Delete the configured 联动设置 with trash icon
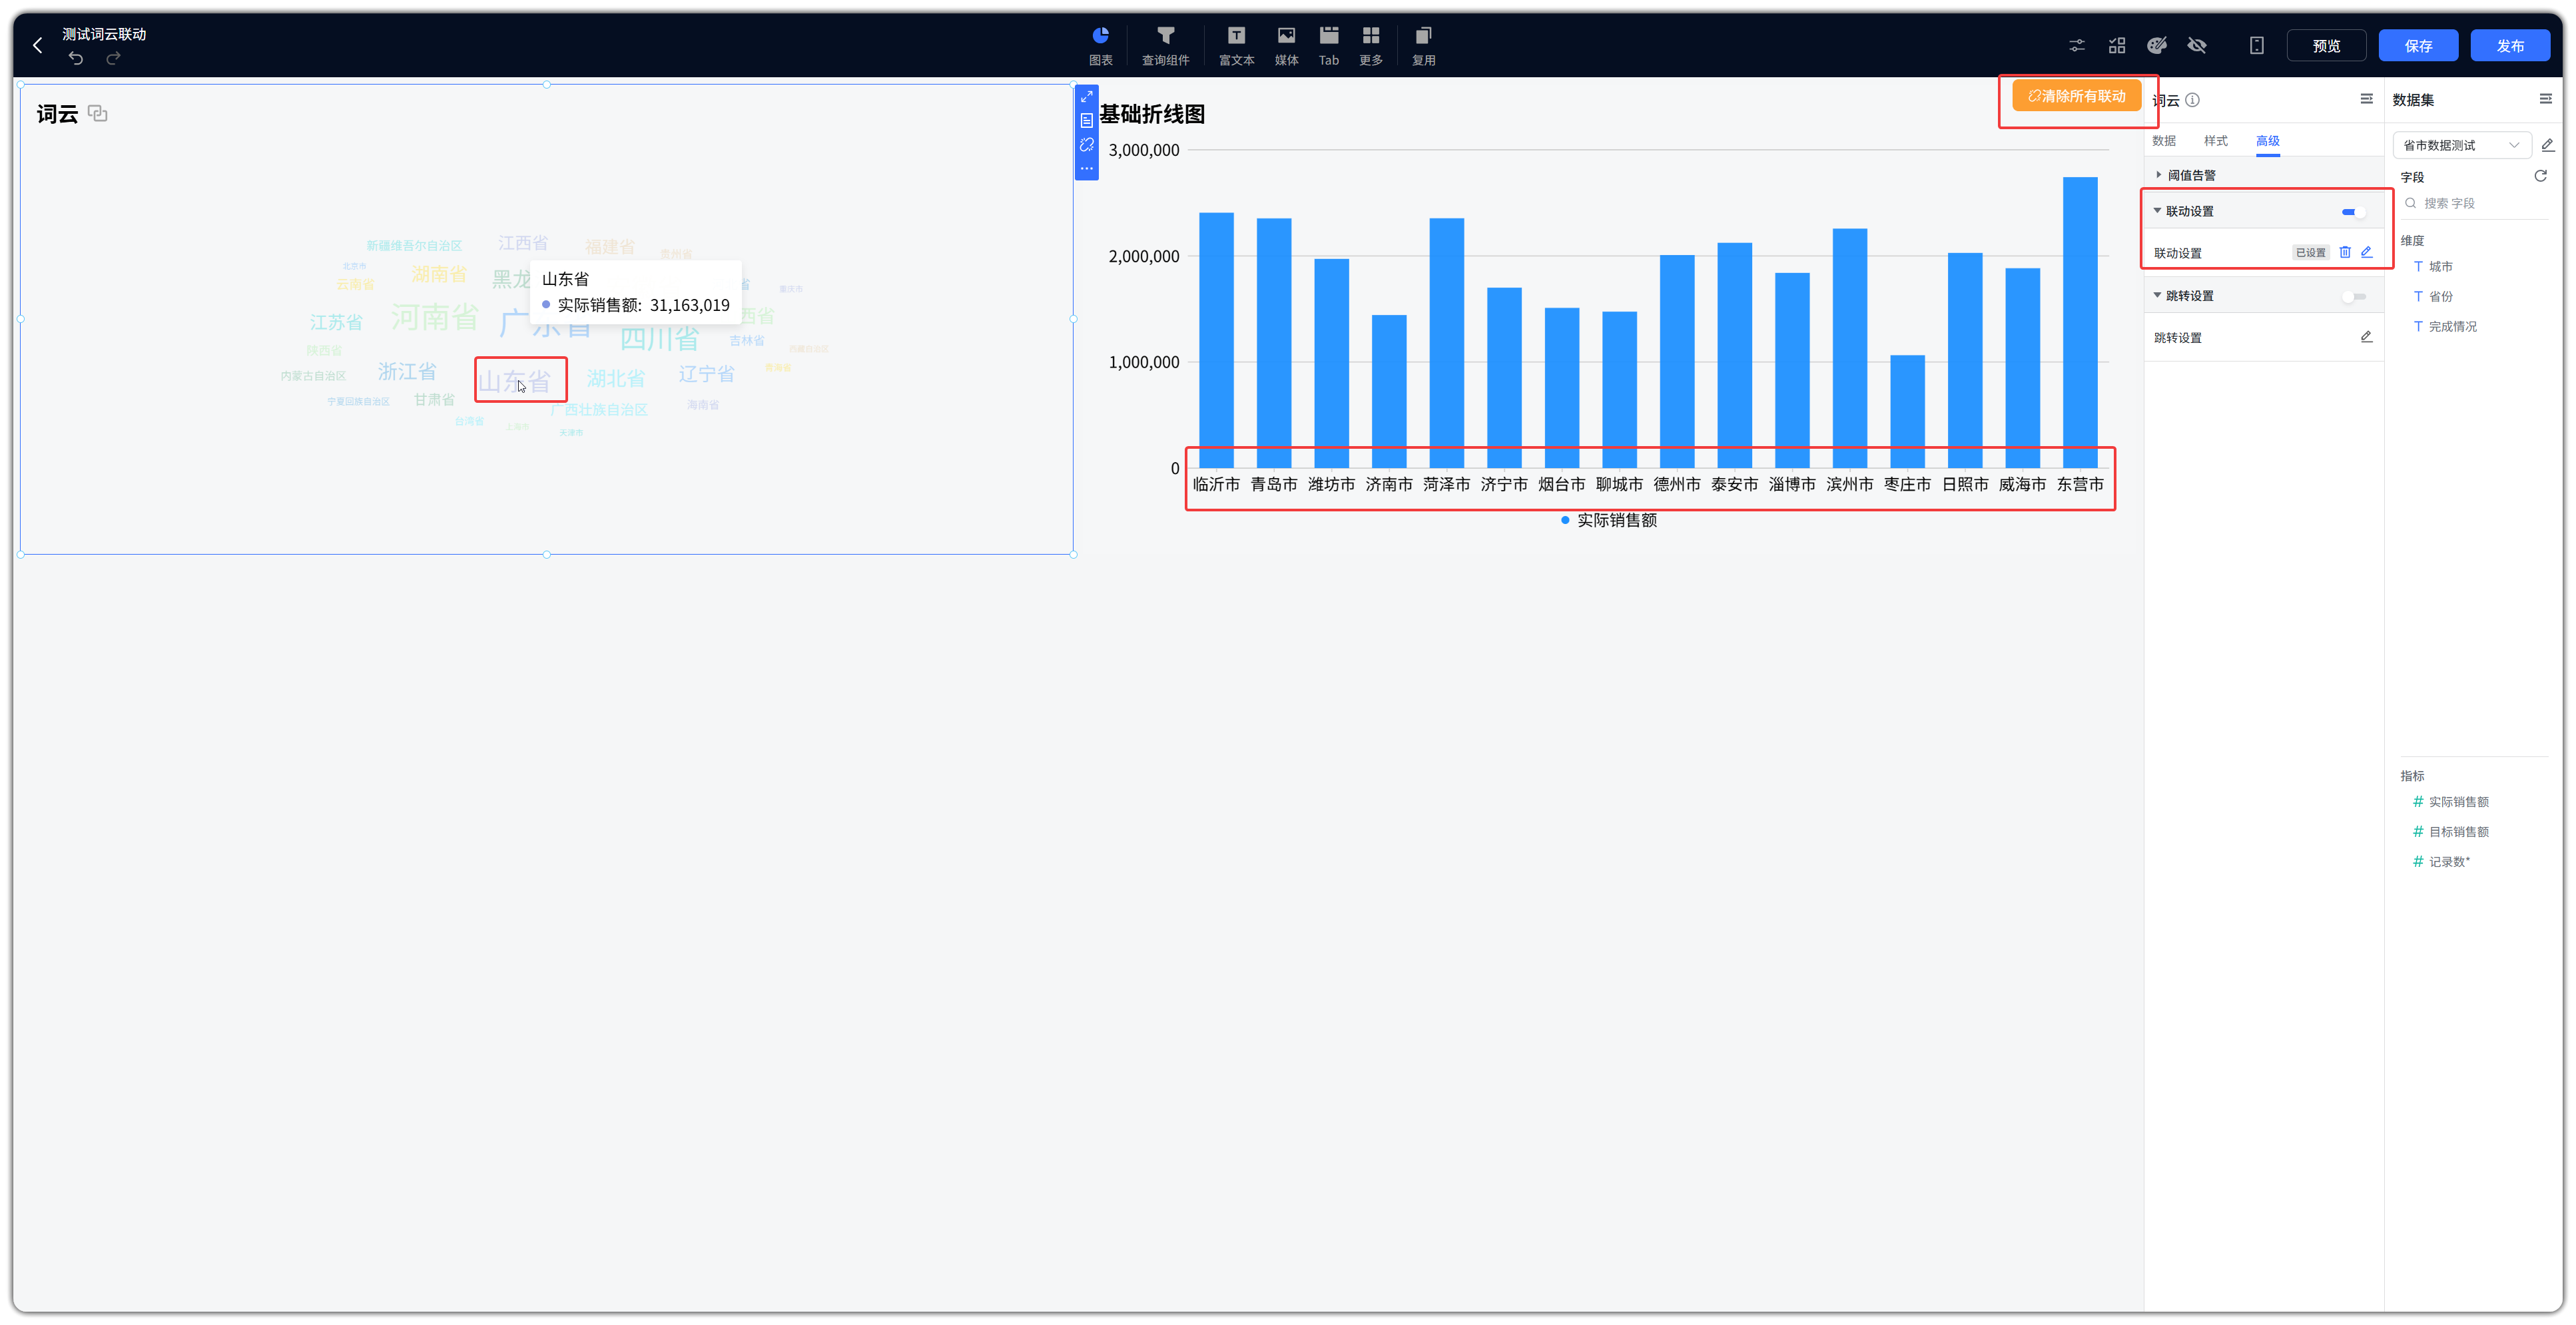 tap(2345, 252)
